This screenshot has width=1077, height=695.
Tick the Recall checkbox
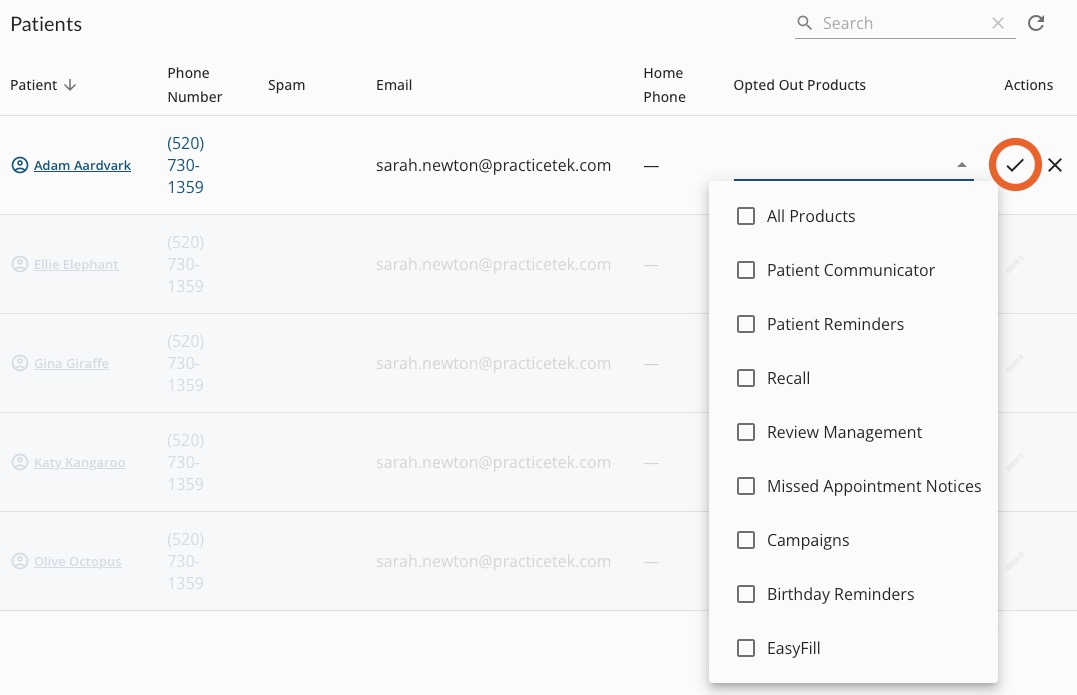(x=746, y=378)
